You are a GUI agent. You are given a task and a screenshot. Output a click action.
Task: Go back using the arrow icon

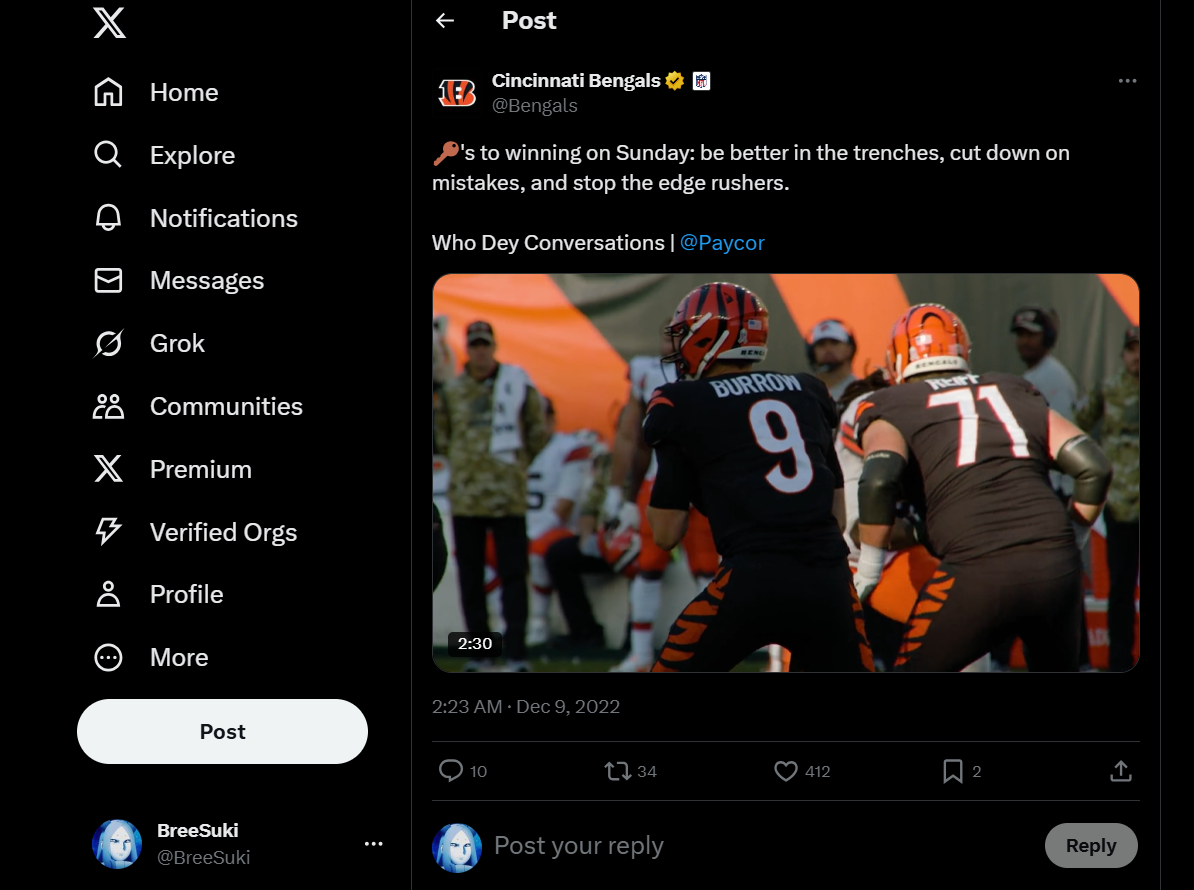pos(445,21)
